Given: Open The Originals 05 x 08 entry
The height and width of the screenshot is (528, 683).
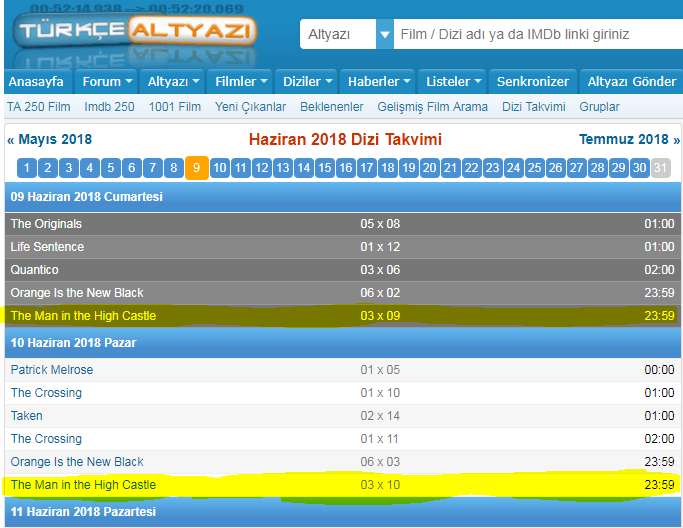Looking at the screenshot, I should pyautogui.click(x=343, y=224).
